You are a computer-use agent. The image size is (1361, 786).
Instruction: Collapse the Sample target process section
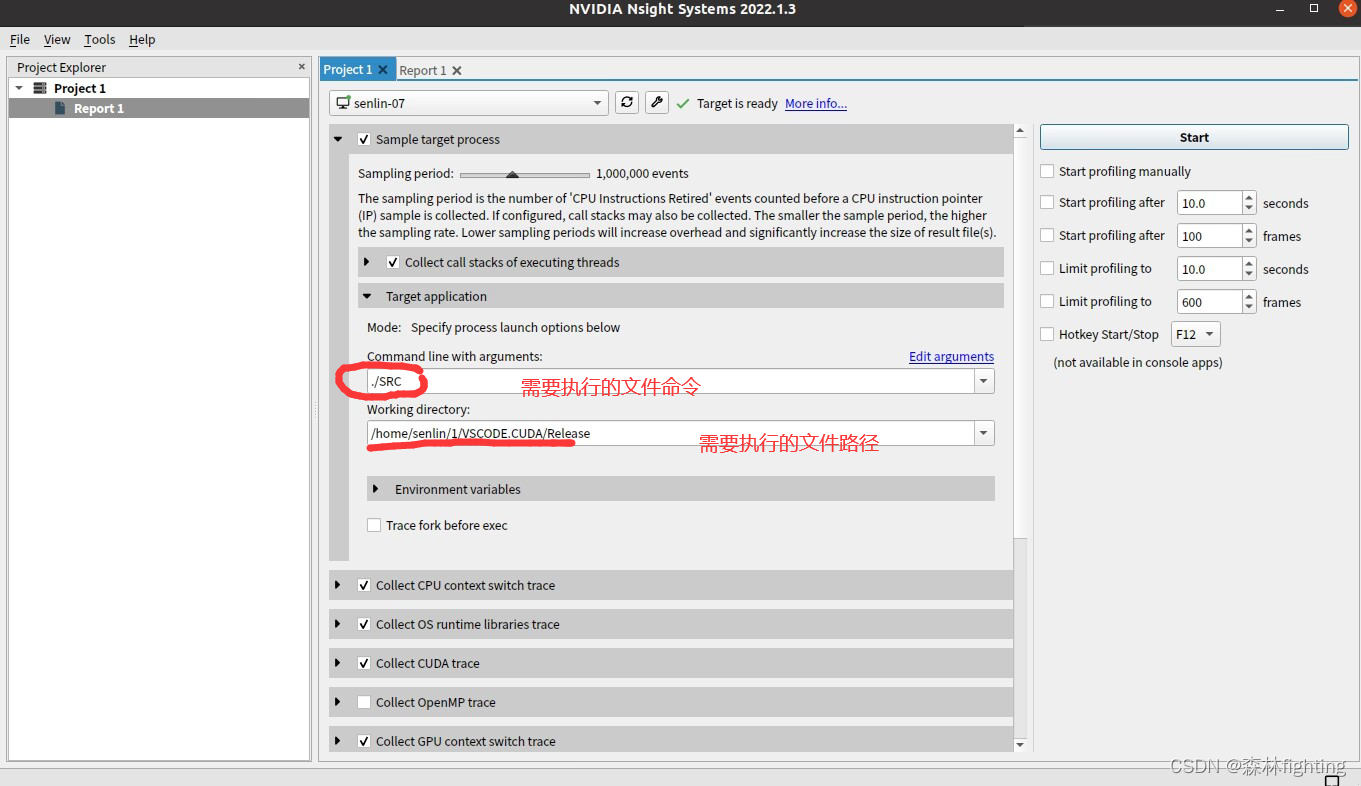pos(338,140)
